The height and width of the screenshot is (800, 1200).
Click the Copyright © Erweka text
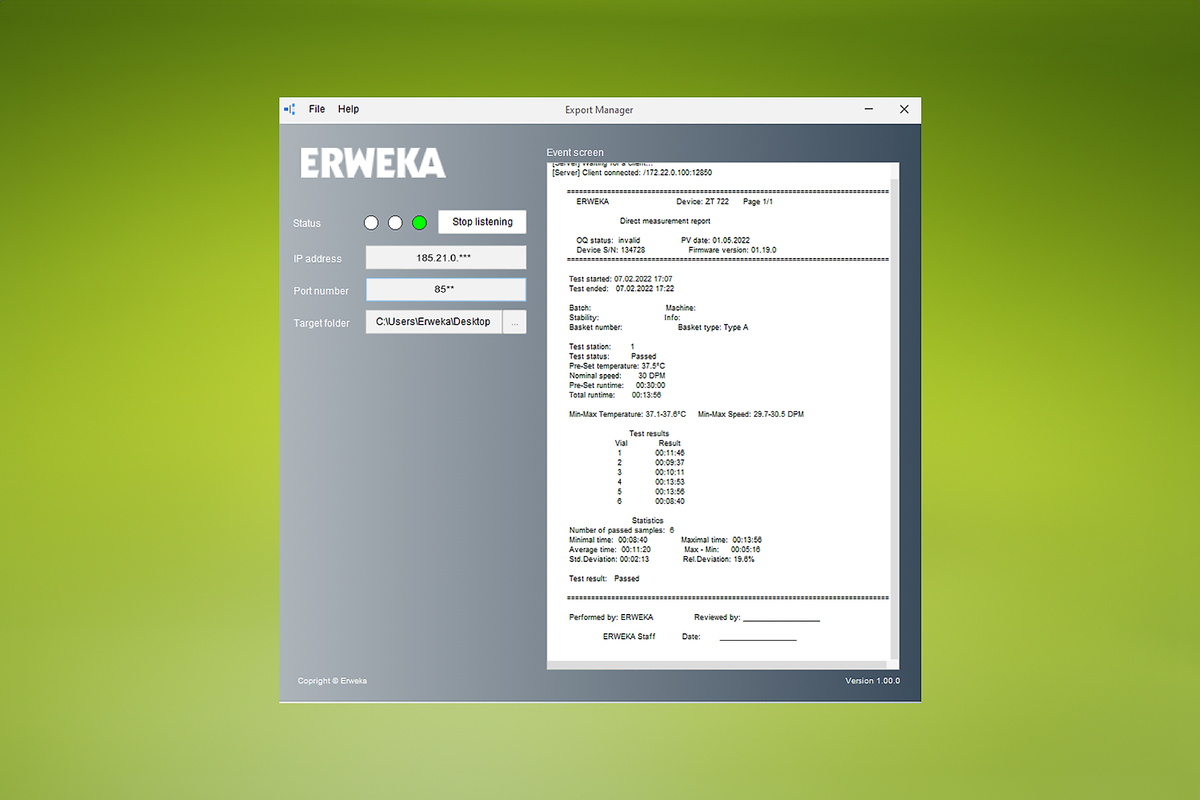tap(332, 681)
